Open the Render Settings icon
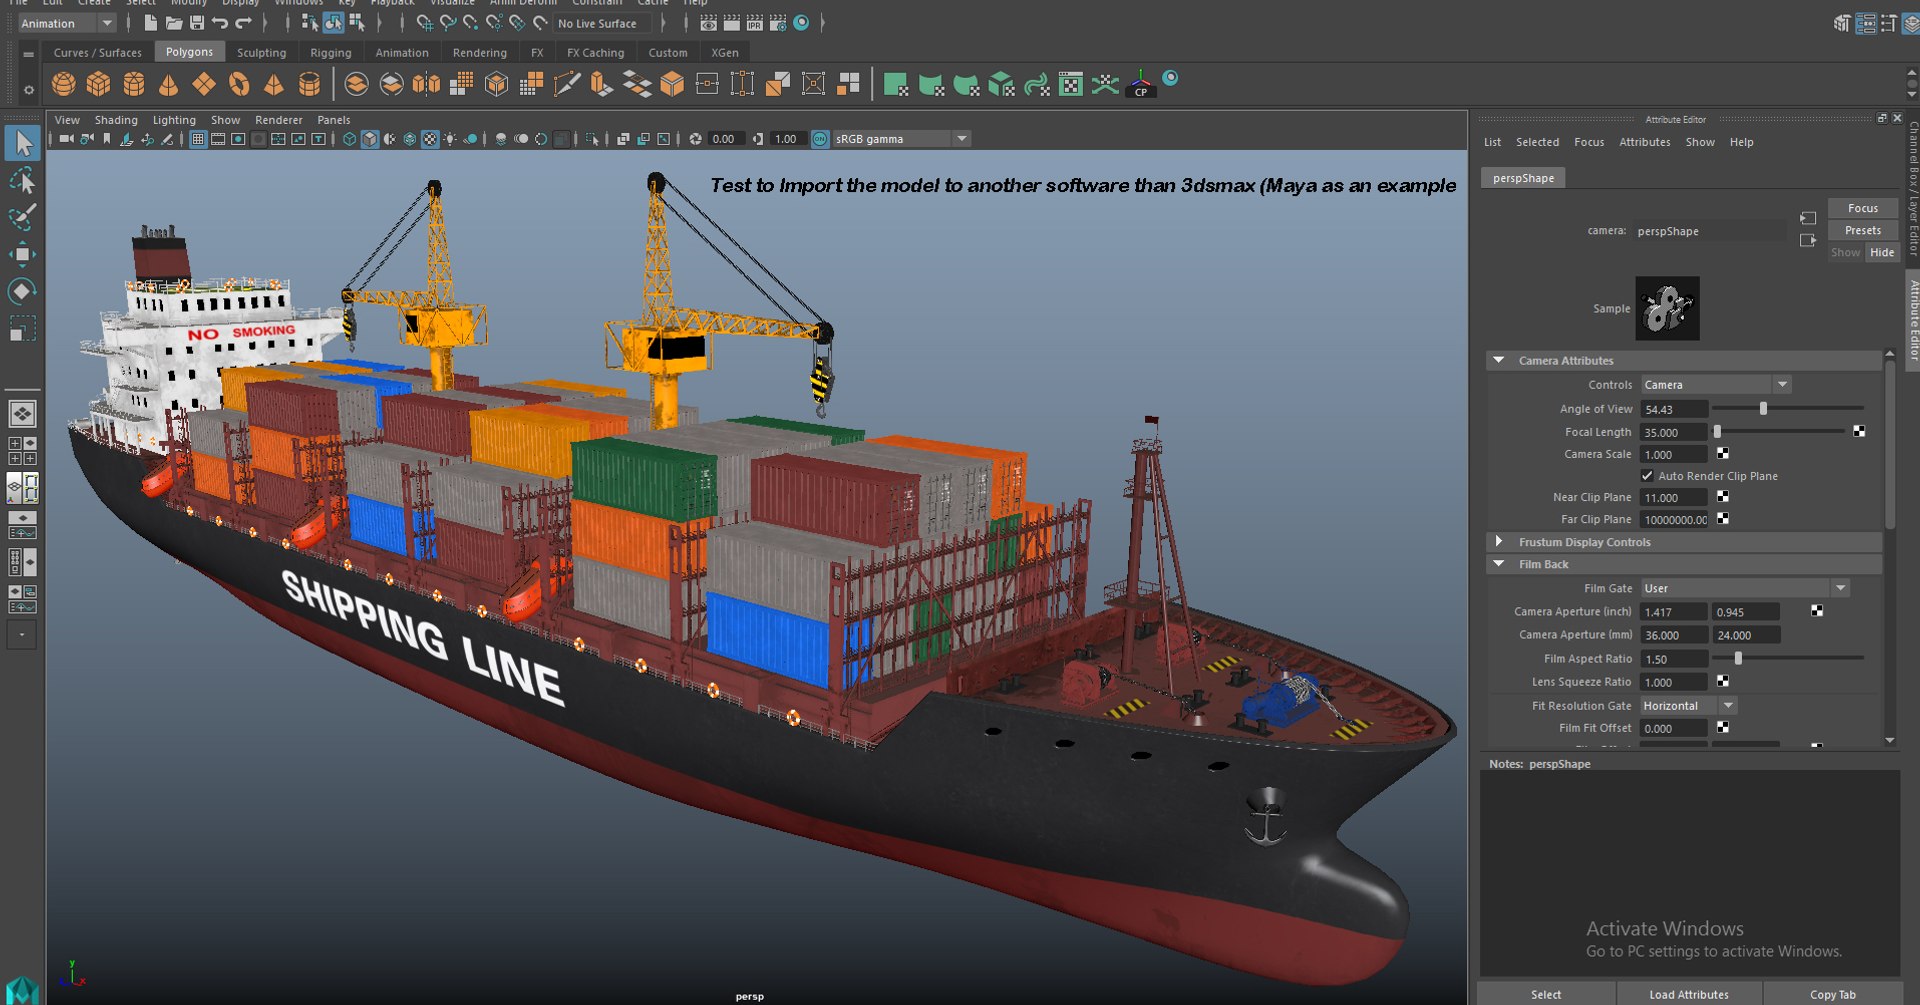1920x1005 pixels. coord(778,23)
